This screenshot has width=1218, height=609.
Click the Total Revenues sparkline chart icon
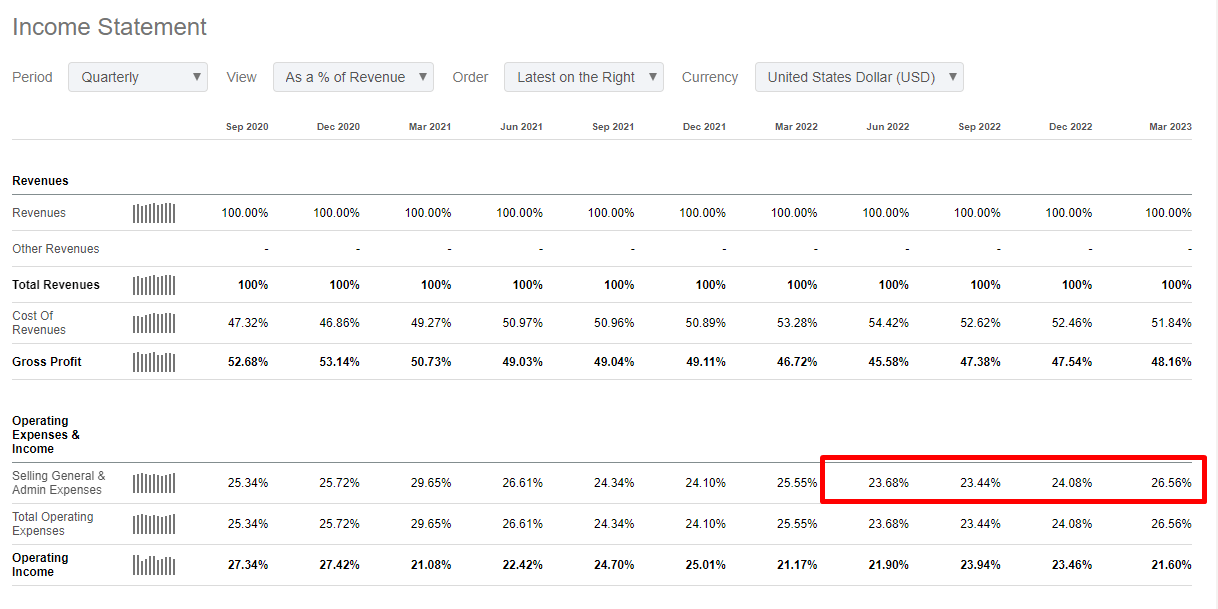click(154, 285)
